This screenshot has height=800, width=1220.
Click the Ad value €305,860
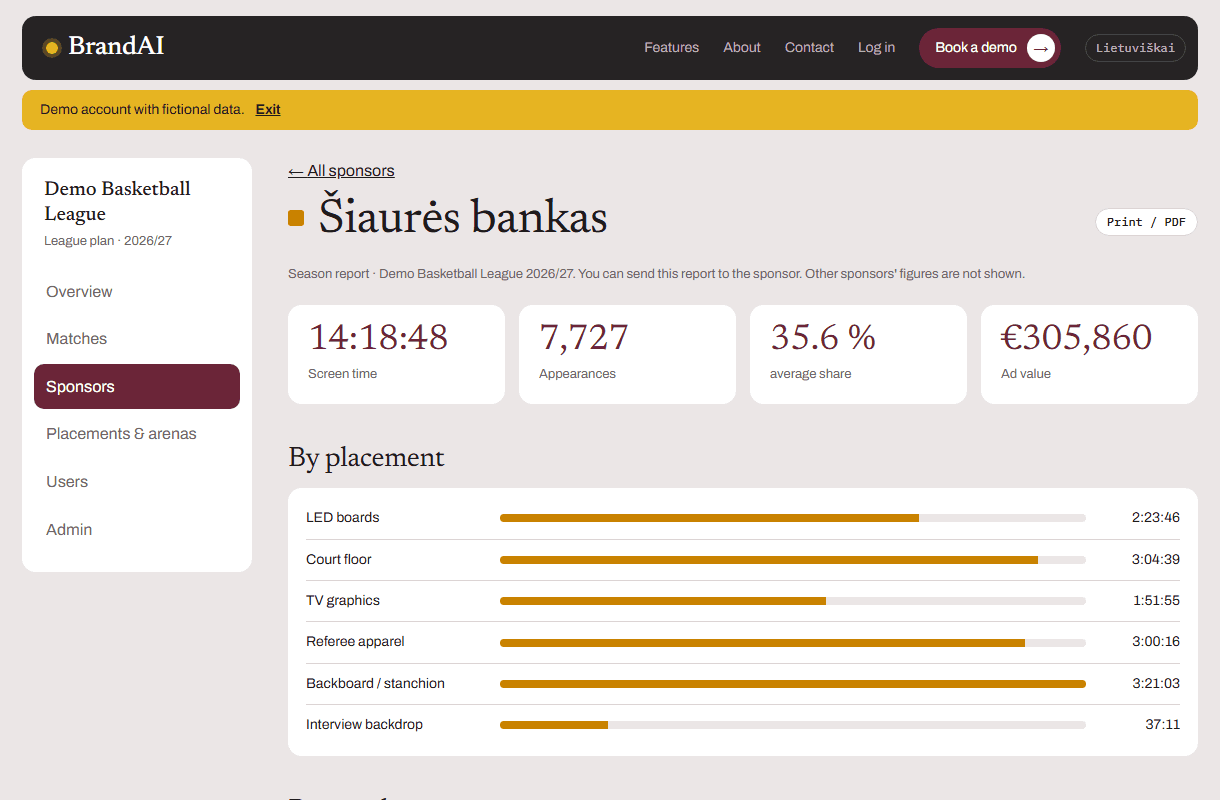click(1077, 337)
